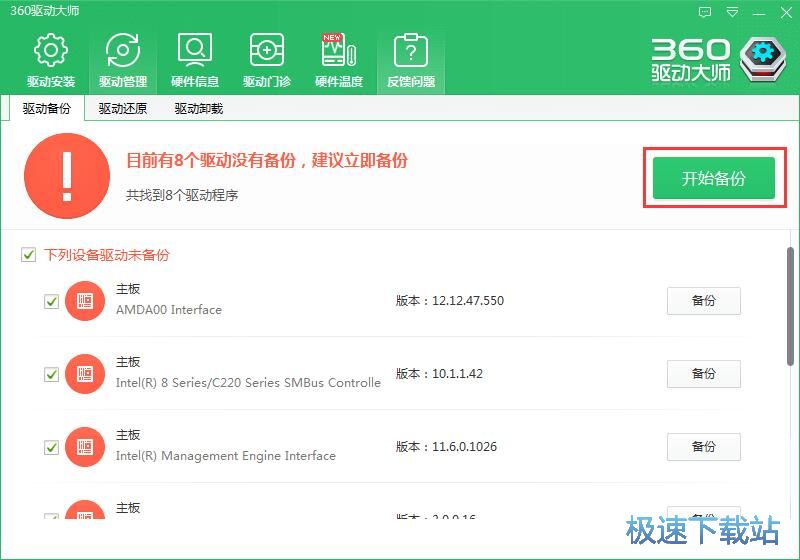800x560 pixels.
Task: Back up the Intel Management Engine Interface driver
Action: (704, 447)
